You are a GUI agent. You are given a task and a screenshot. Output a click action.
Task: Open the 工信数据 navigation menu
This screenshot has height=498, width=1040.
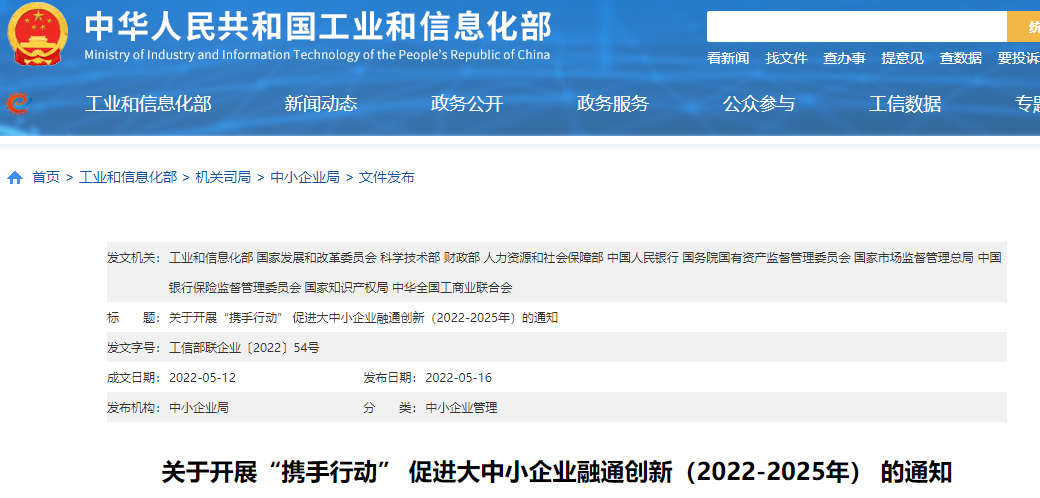[905, 104]
